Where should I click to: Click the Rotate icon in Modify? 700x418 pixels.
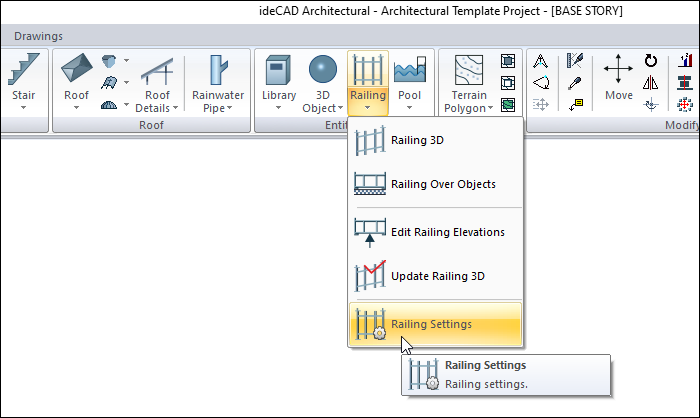pos(651,61)
